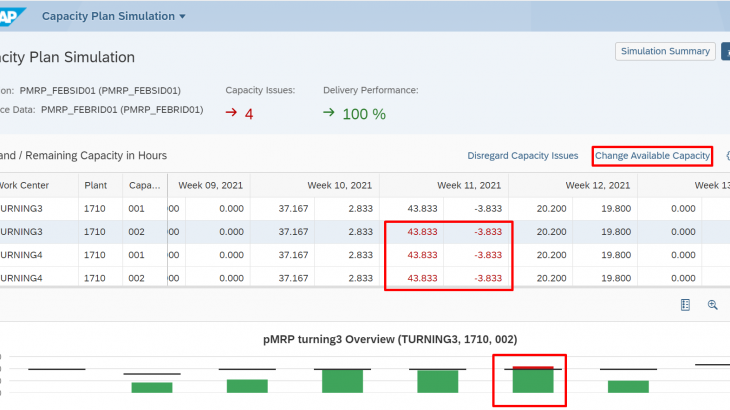This screenshot has height=410, width=730.
Task: Click the red capacity issues count 4
Action: (x=249, y=114)
